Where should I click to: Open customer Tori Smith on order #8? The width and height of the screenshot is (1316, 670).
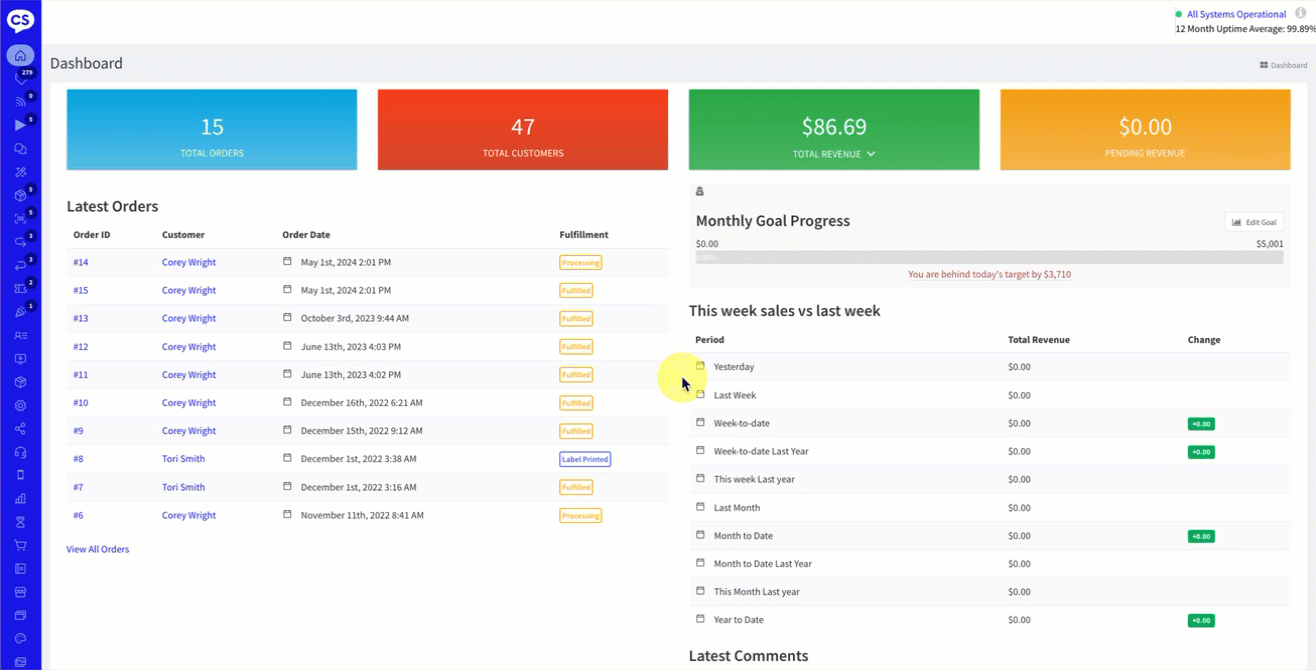click(183, 459)
